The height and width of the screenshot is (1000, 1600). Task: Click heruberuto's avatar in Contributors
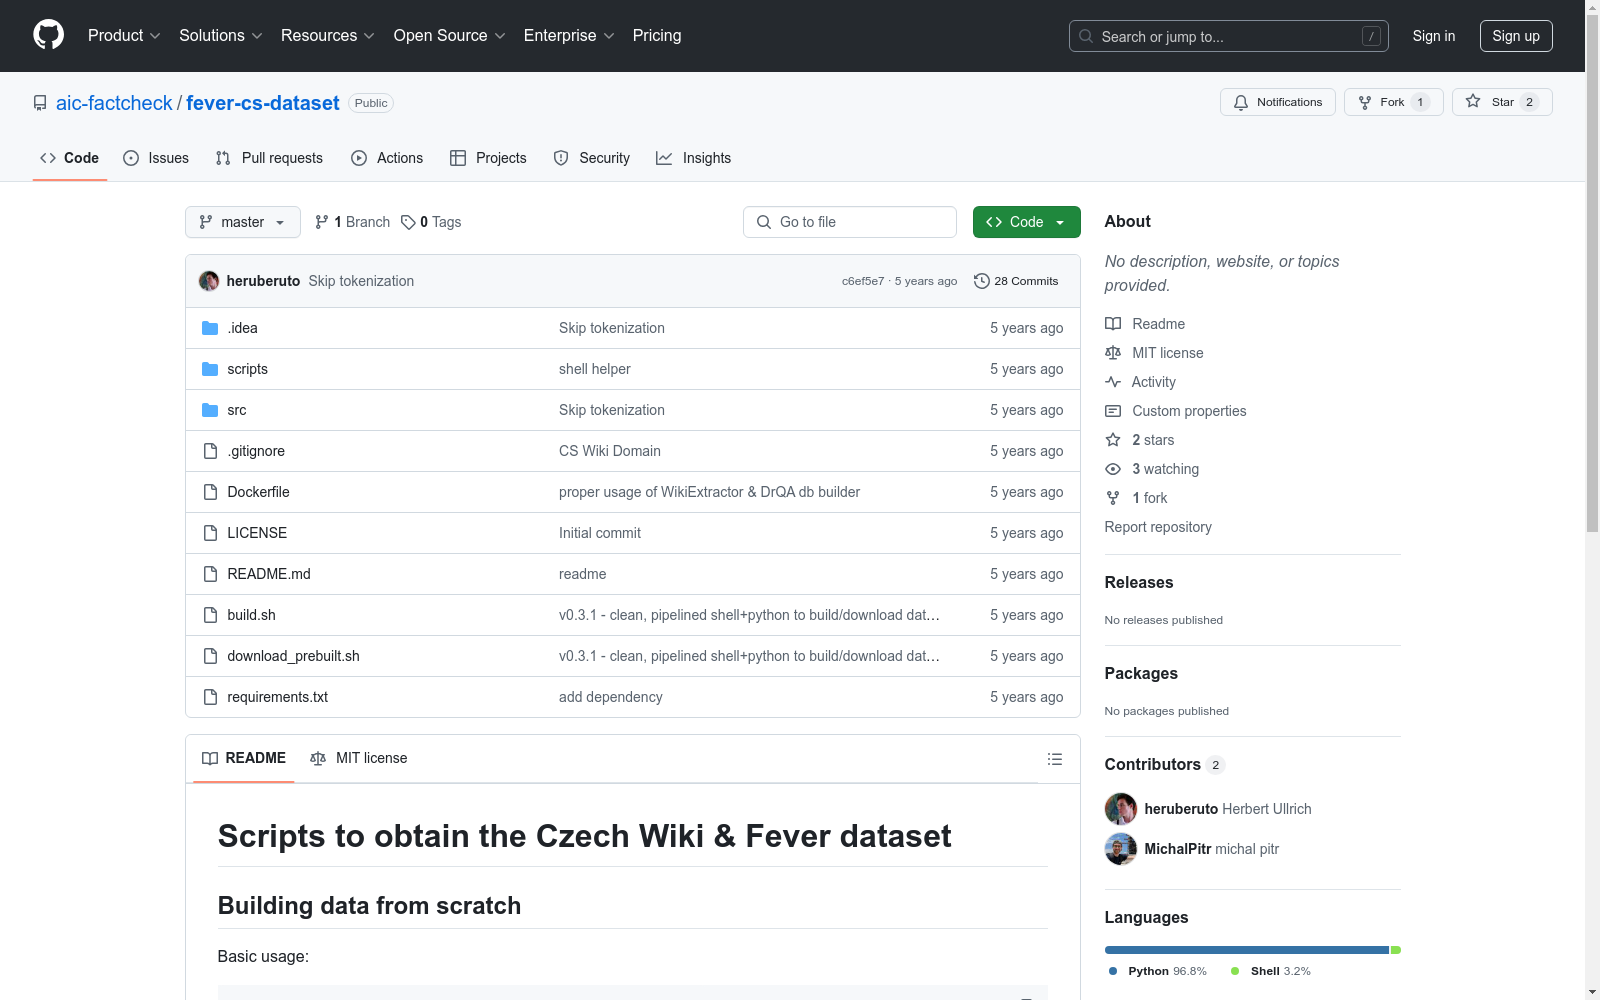pyautogui.click(x=1121, y=809)
